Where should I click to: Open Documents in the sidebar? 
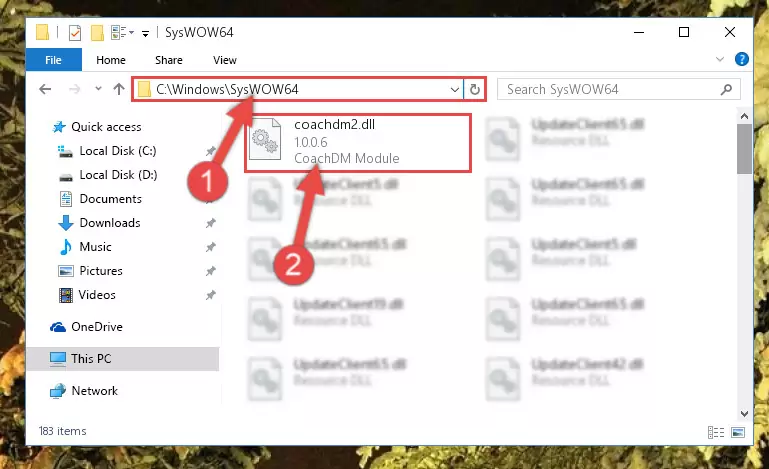point(101,199)
